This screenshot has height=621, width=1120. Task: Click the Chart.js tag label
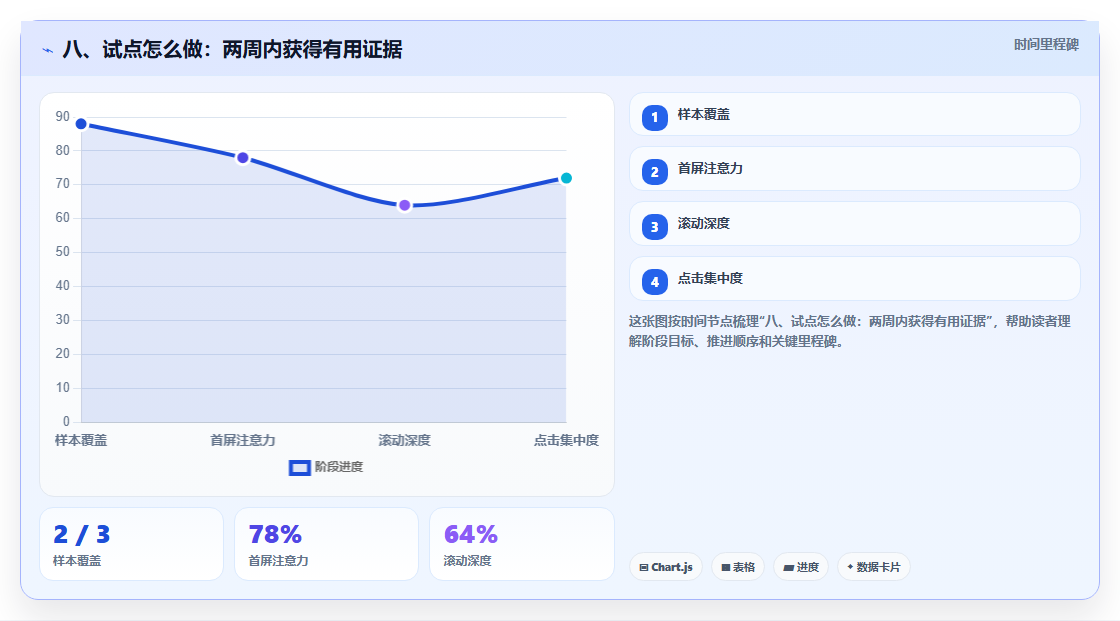click(x=671, y=567)
